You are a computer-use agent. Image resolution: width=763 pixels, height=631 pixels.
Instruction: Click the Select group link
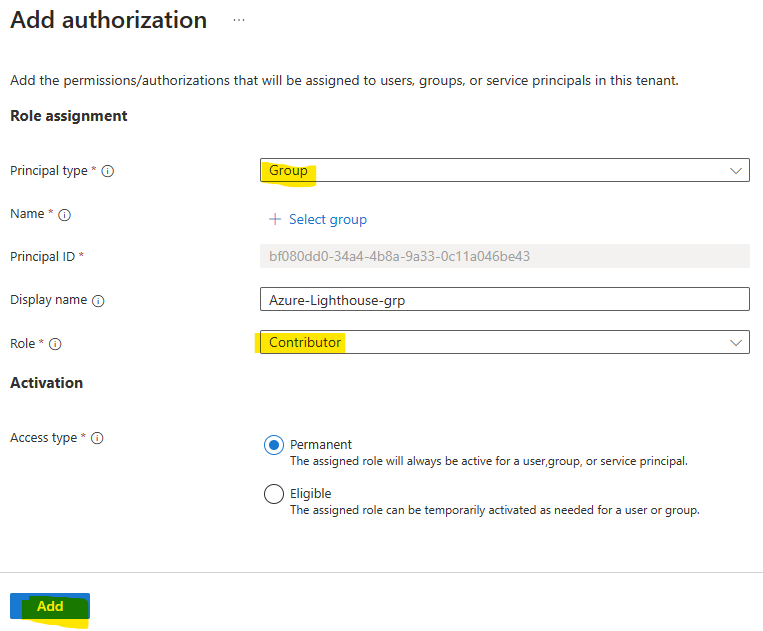tap(328, 219)
